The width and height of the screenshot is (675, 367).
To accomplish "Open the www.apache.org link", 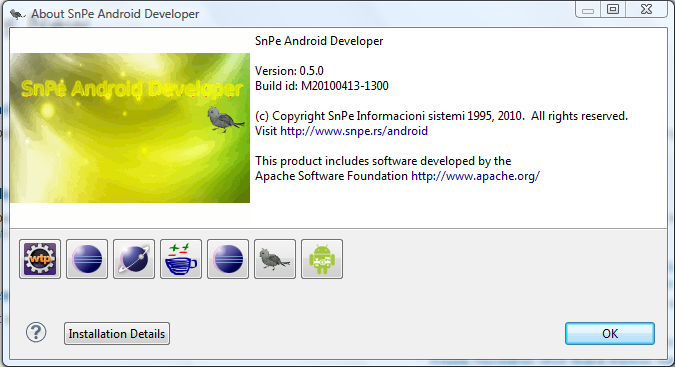I will (475, 176).
